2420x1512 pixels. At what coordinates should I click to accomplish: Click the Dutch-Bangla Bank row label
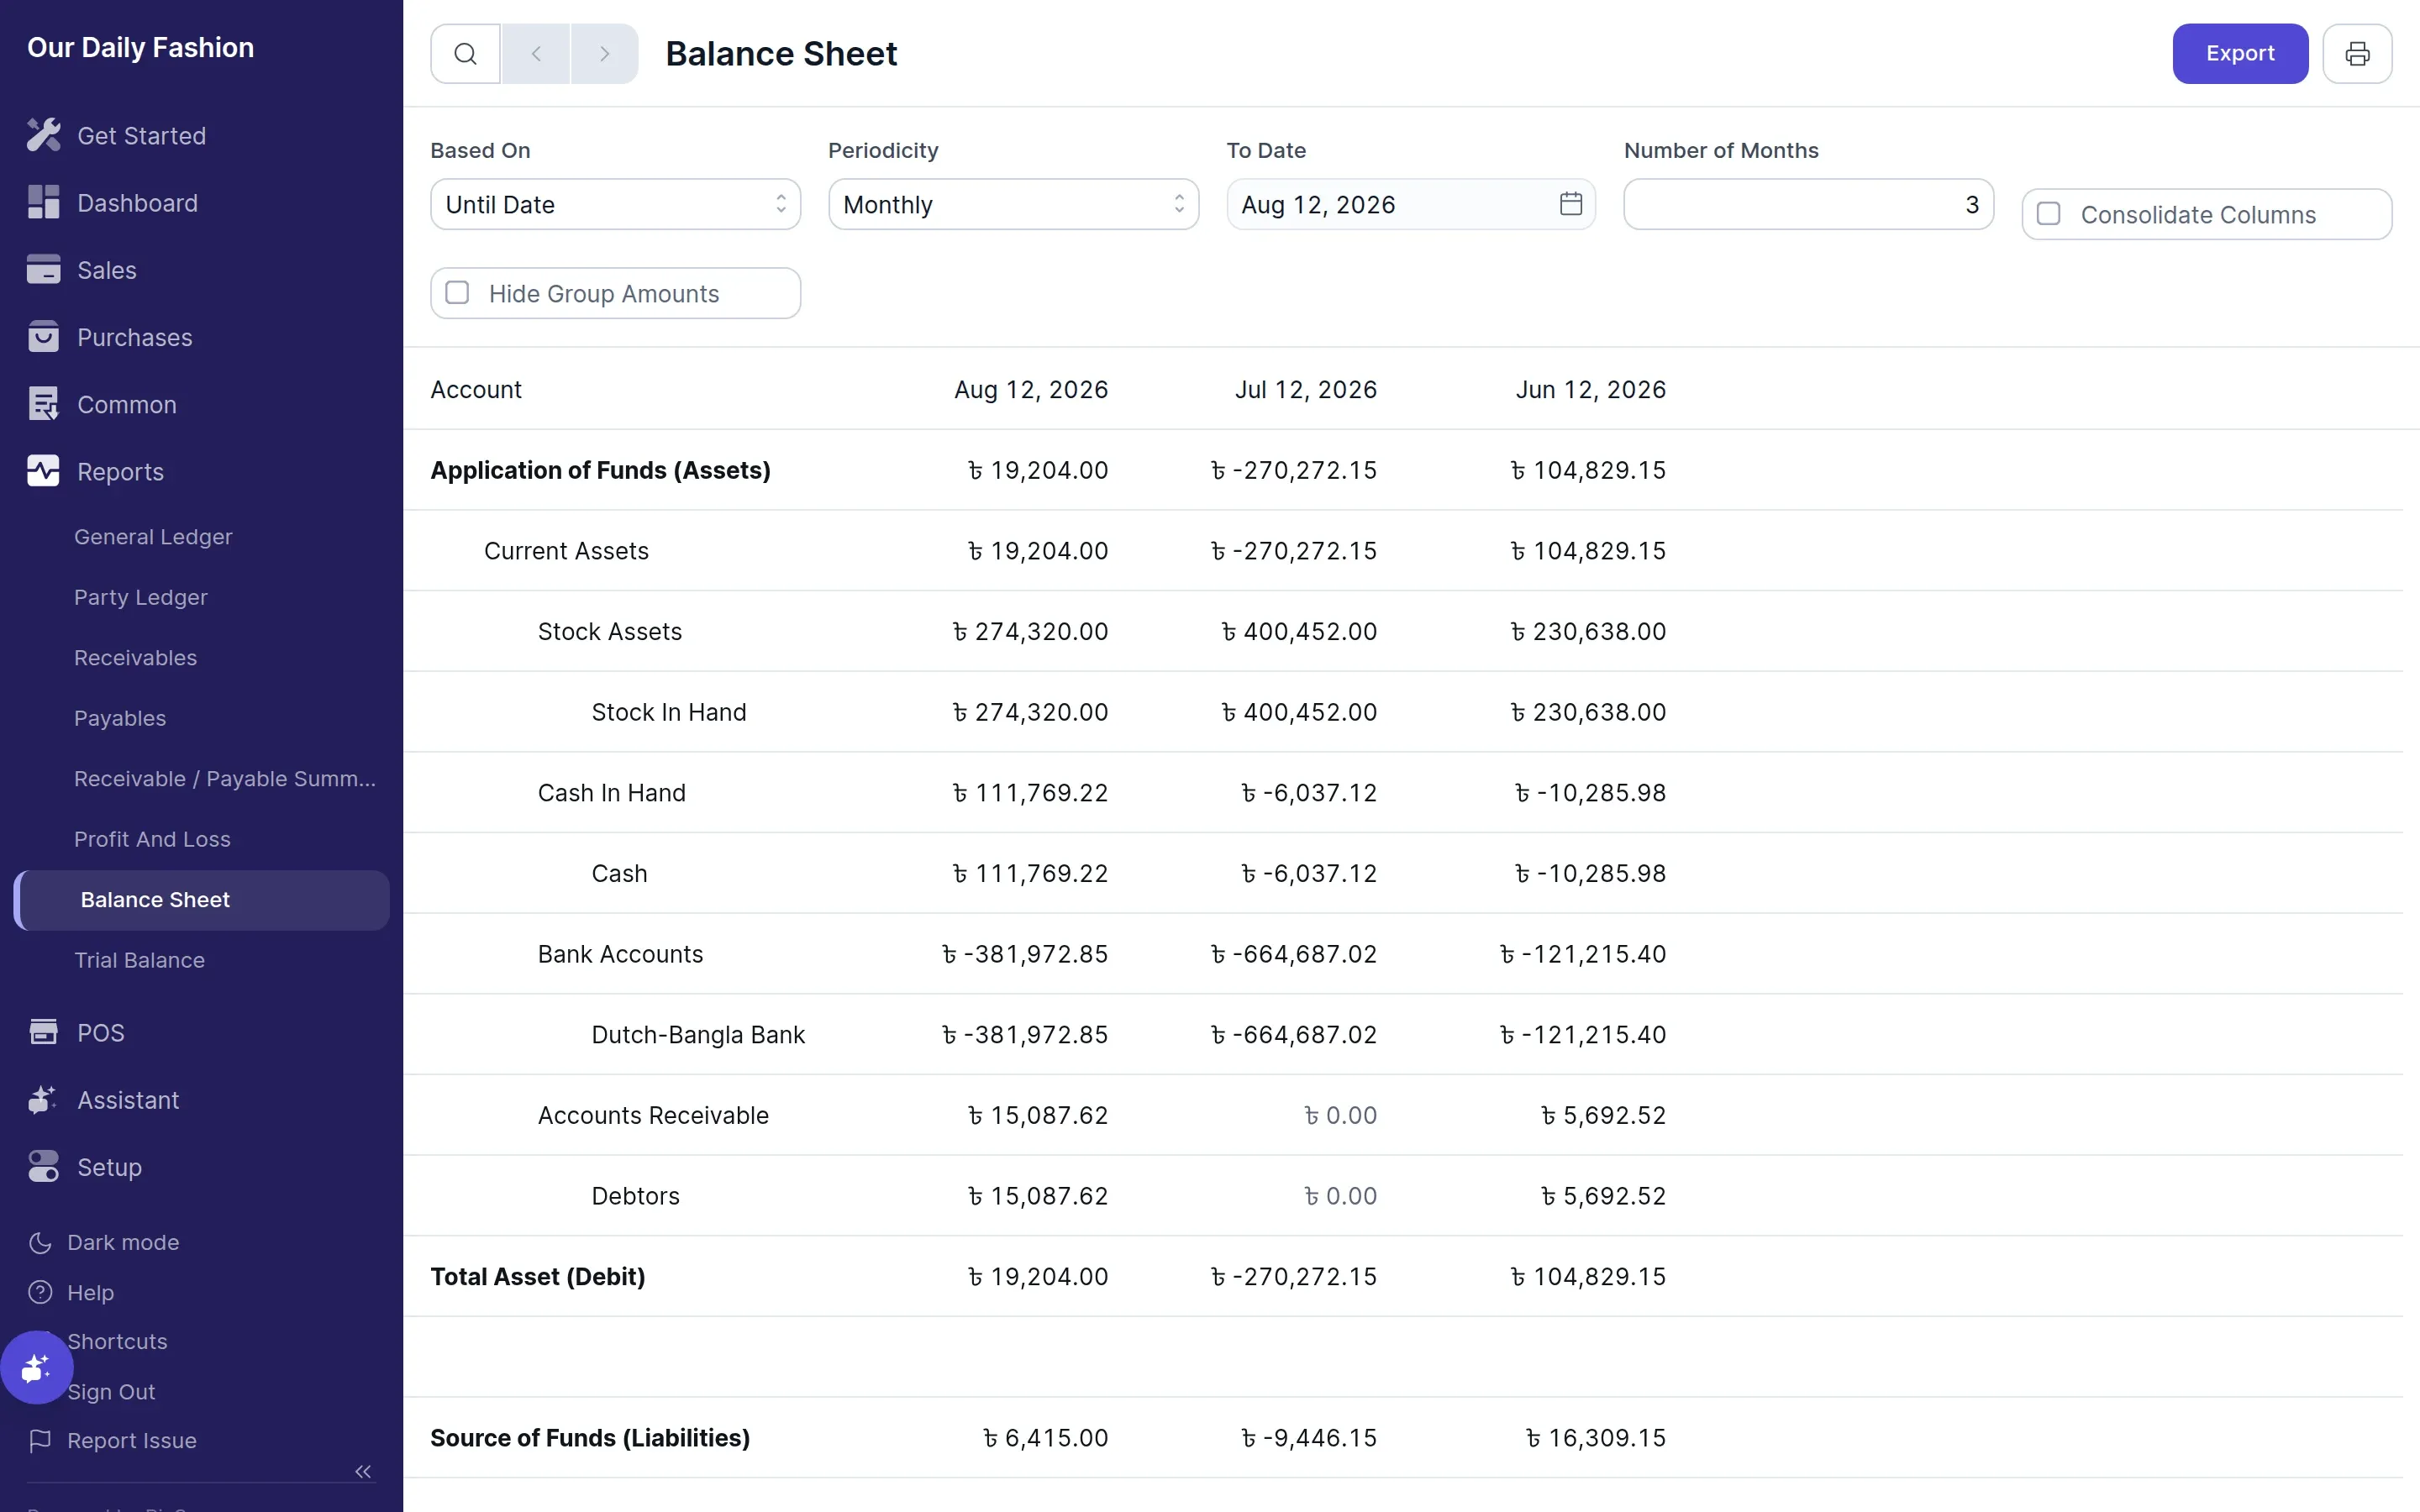698,1034
